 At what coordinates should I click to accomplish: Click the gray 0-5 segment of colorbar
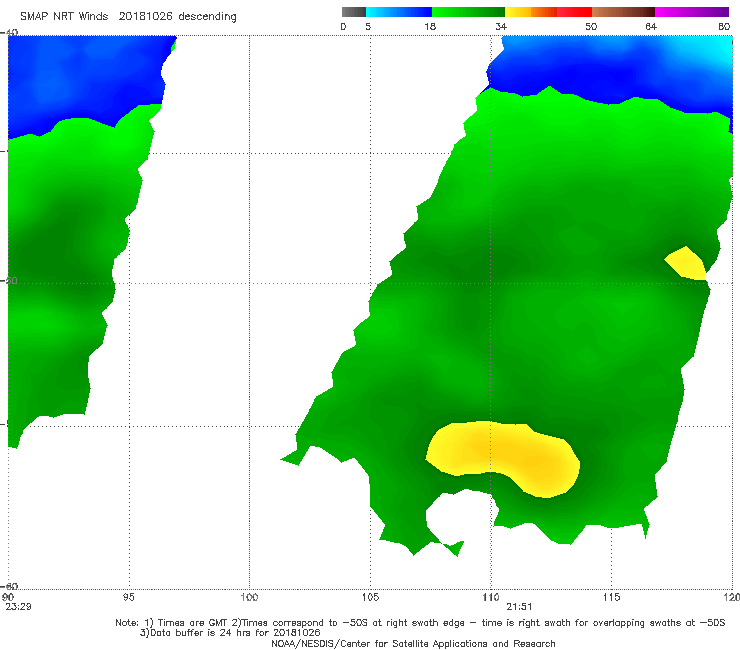coord(353,12)
